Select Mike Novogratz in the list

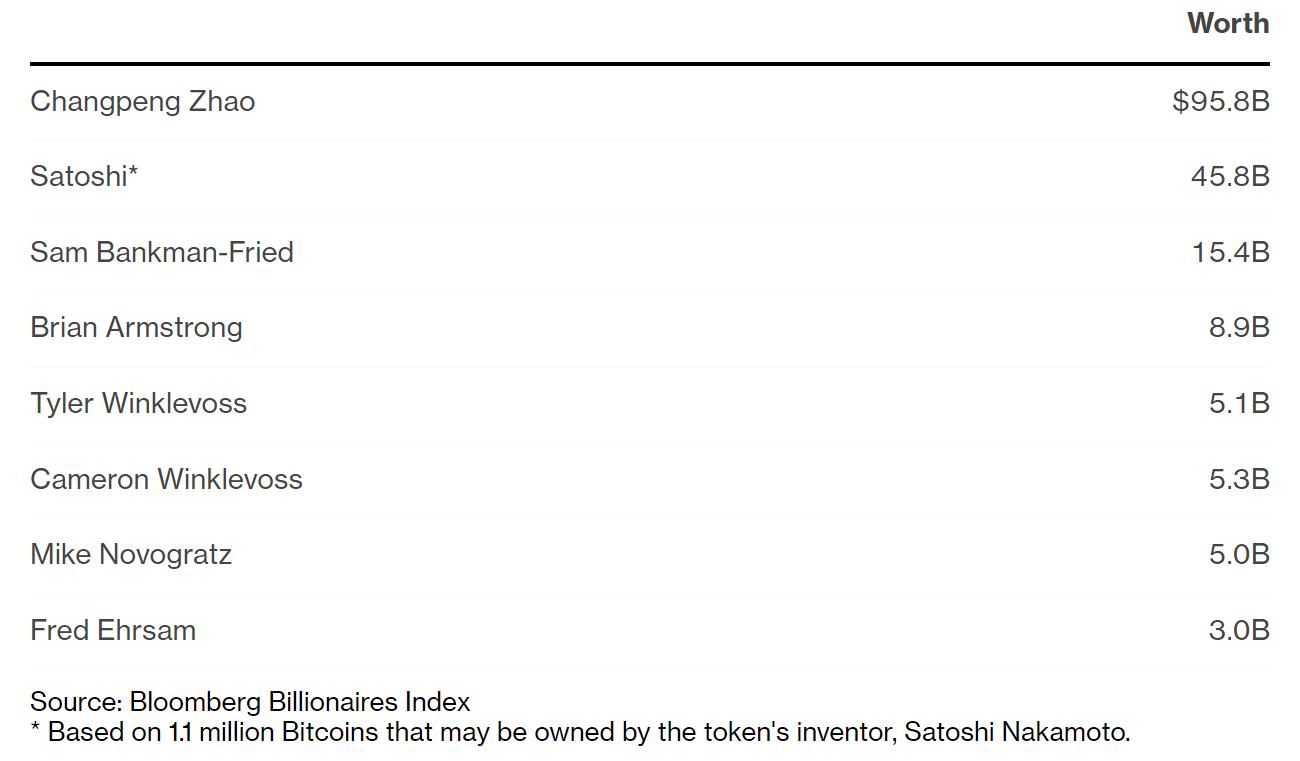(x=131, y=555)
